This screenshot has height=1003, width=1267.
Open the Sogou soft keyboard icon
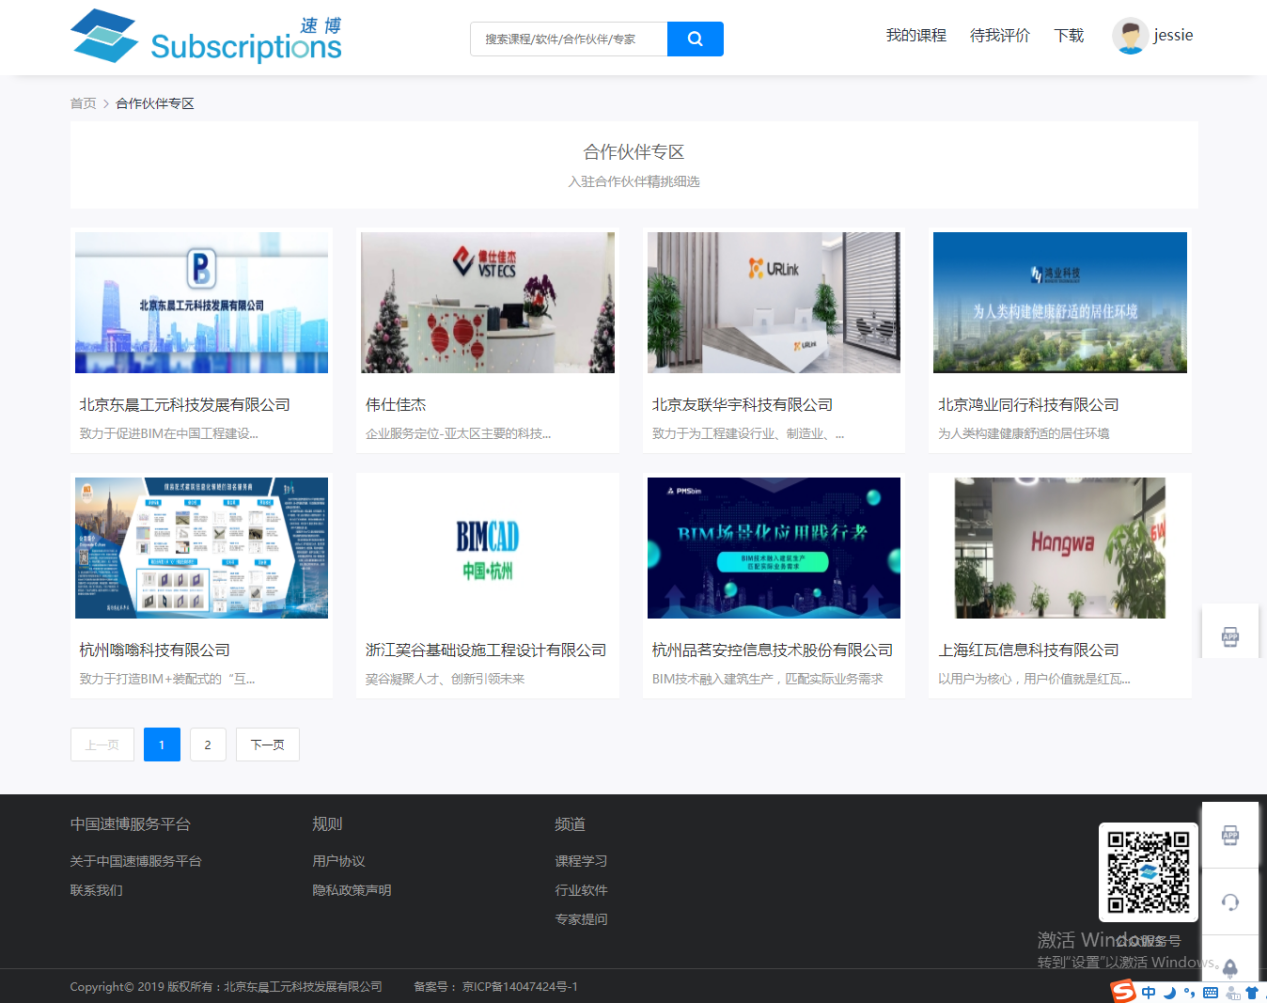pyautogui.click(x=1210, y=993)
